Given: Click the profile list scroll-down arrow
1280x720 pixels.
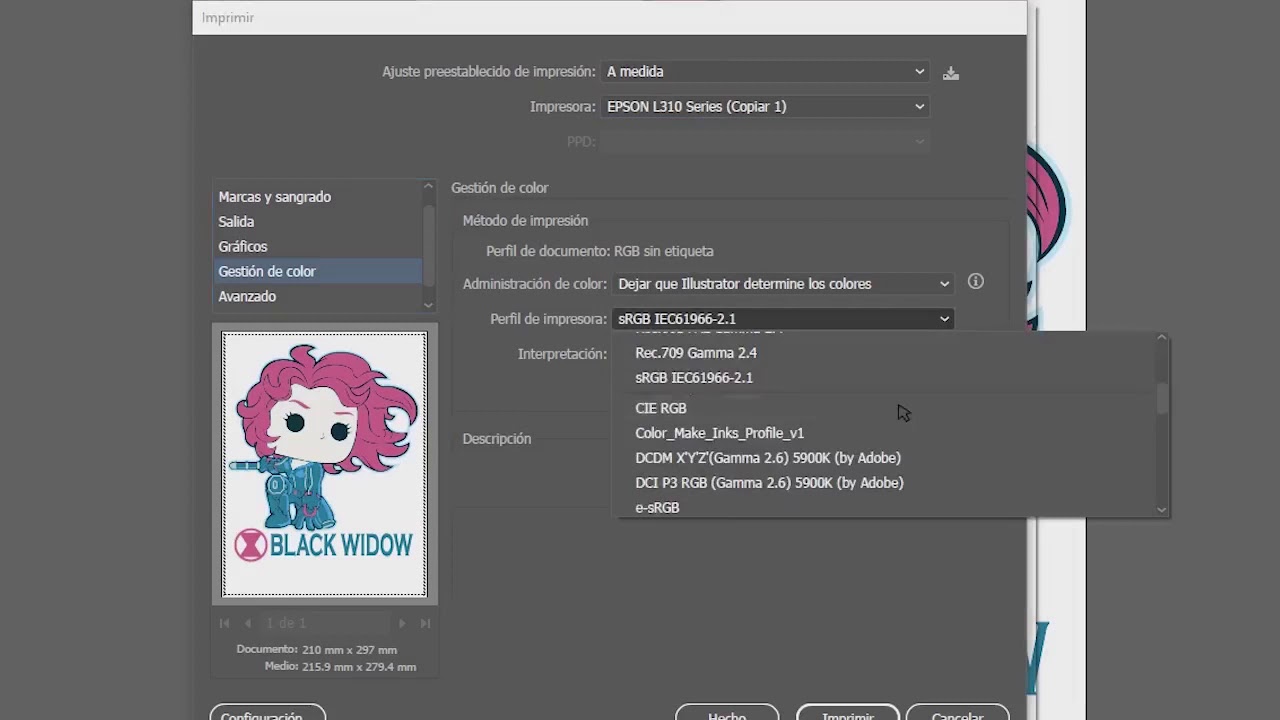Looking at the screenshot, I should (x=1162, y=510).
